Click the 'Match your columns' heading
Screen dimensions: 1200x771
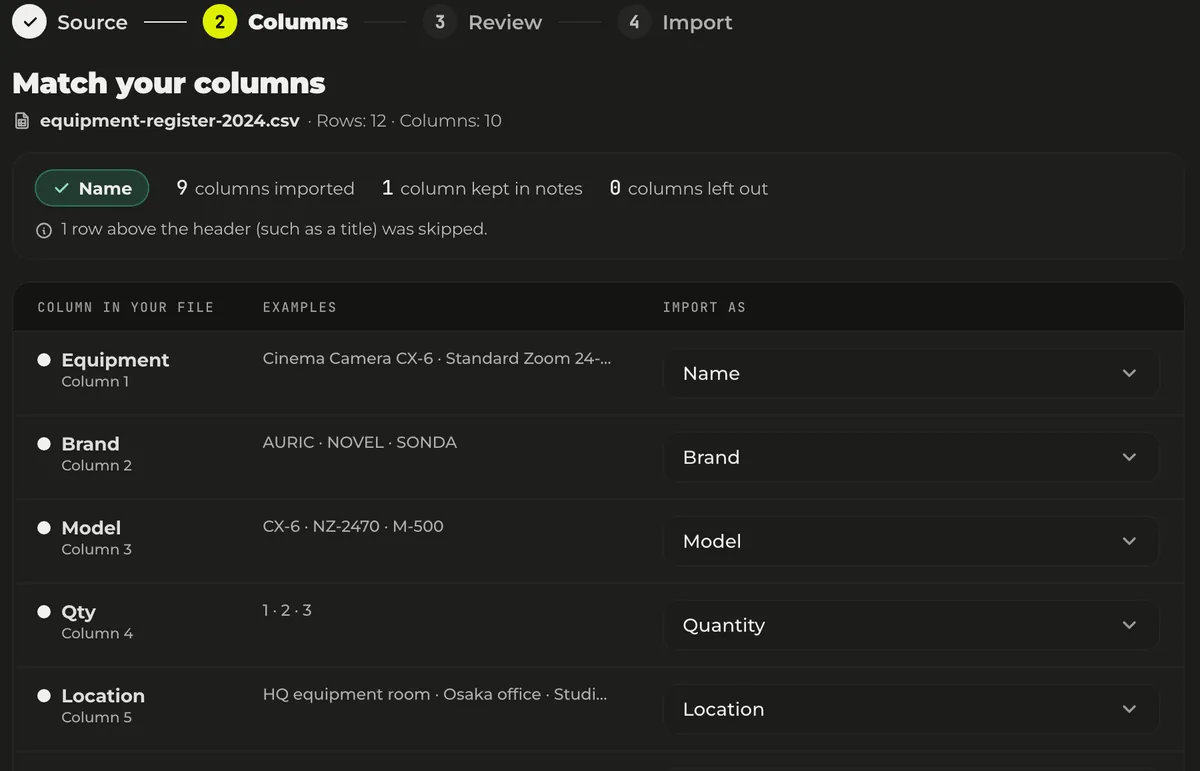click(169, 83)
